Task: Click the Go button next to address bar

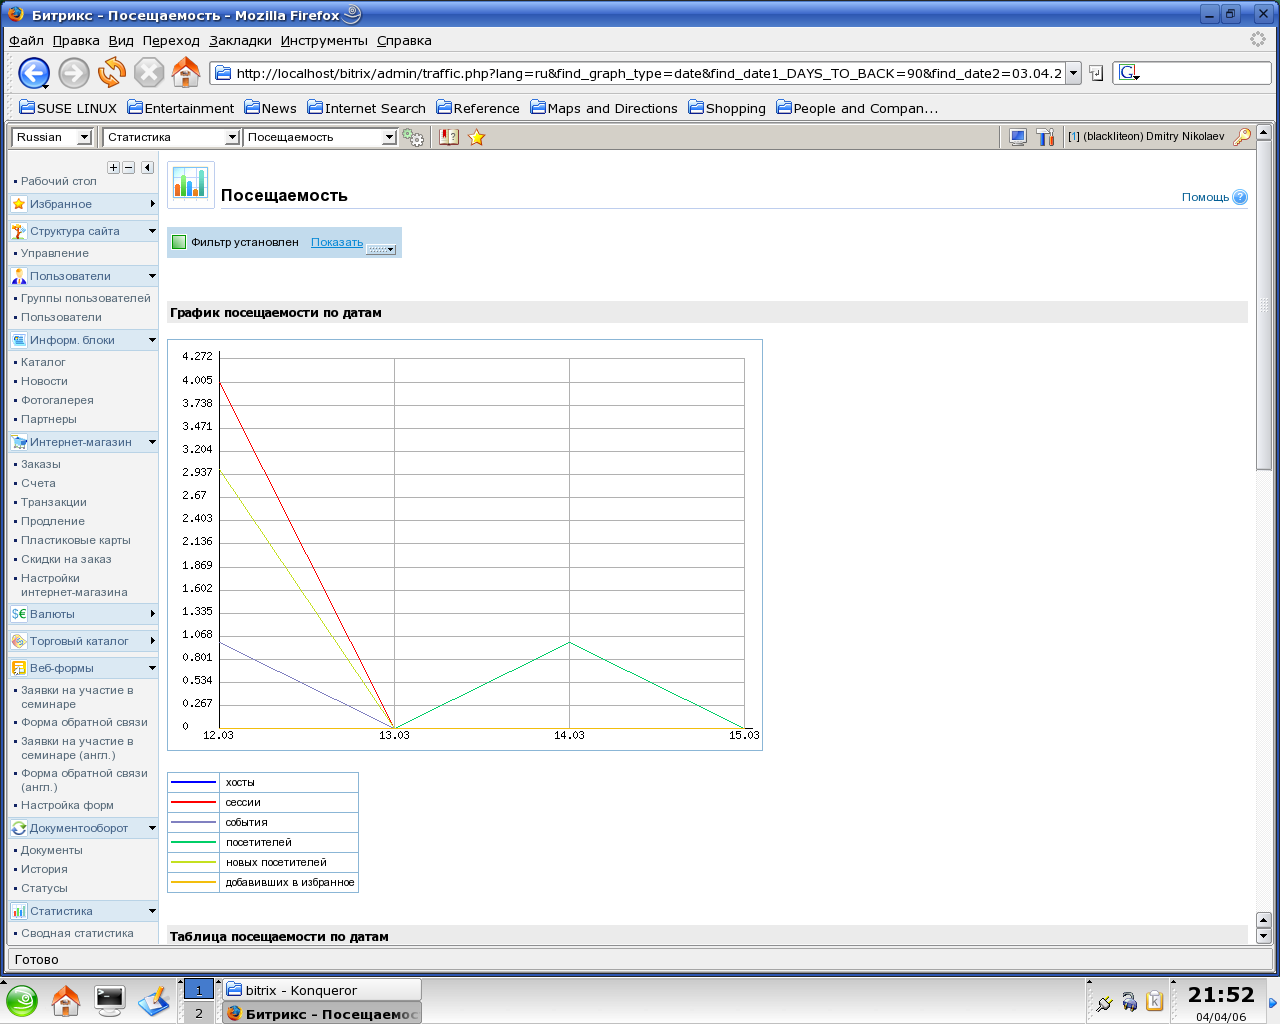Action: point(1096,73)
